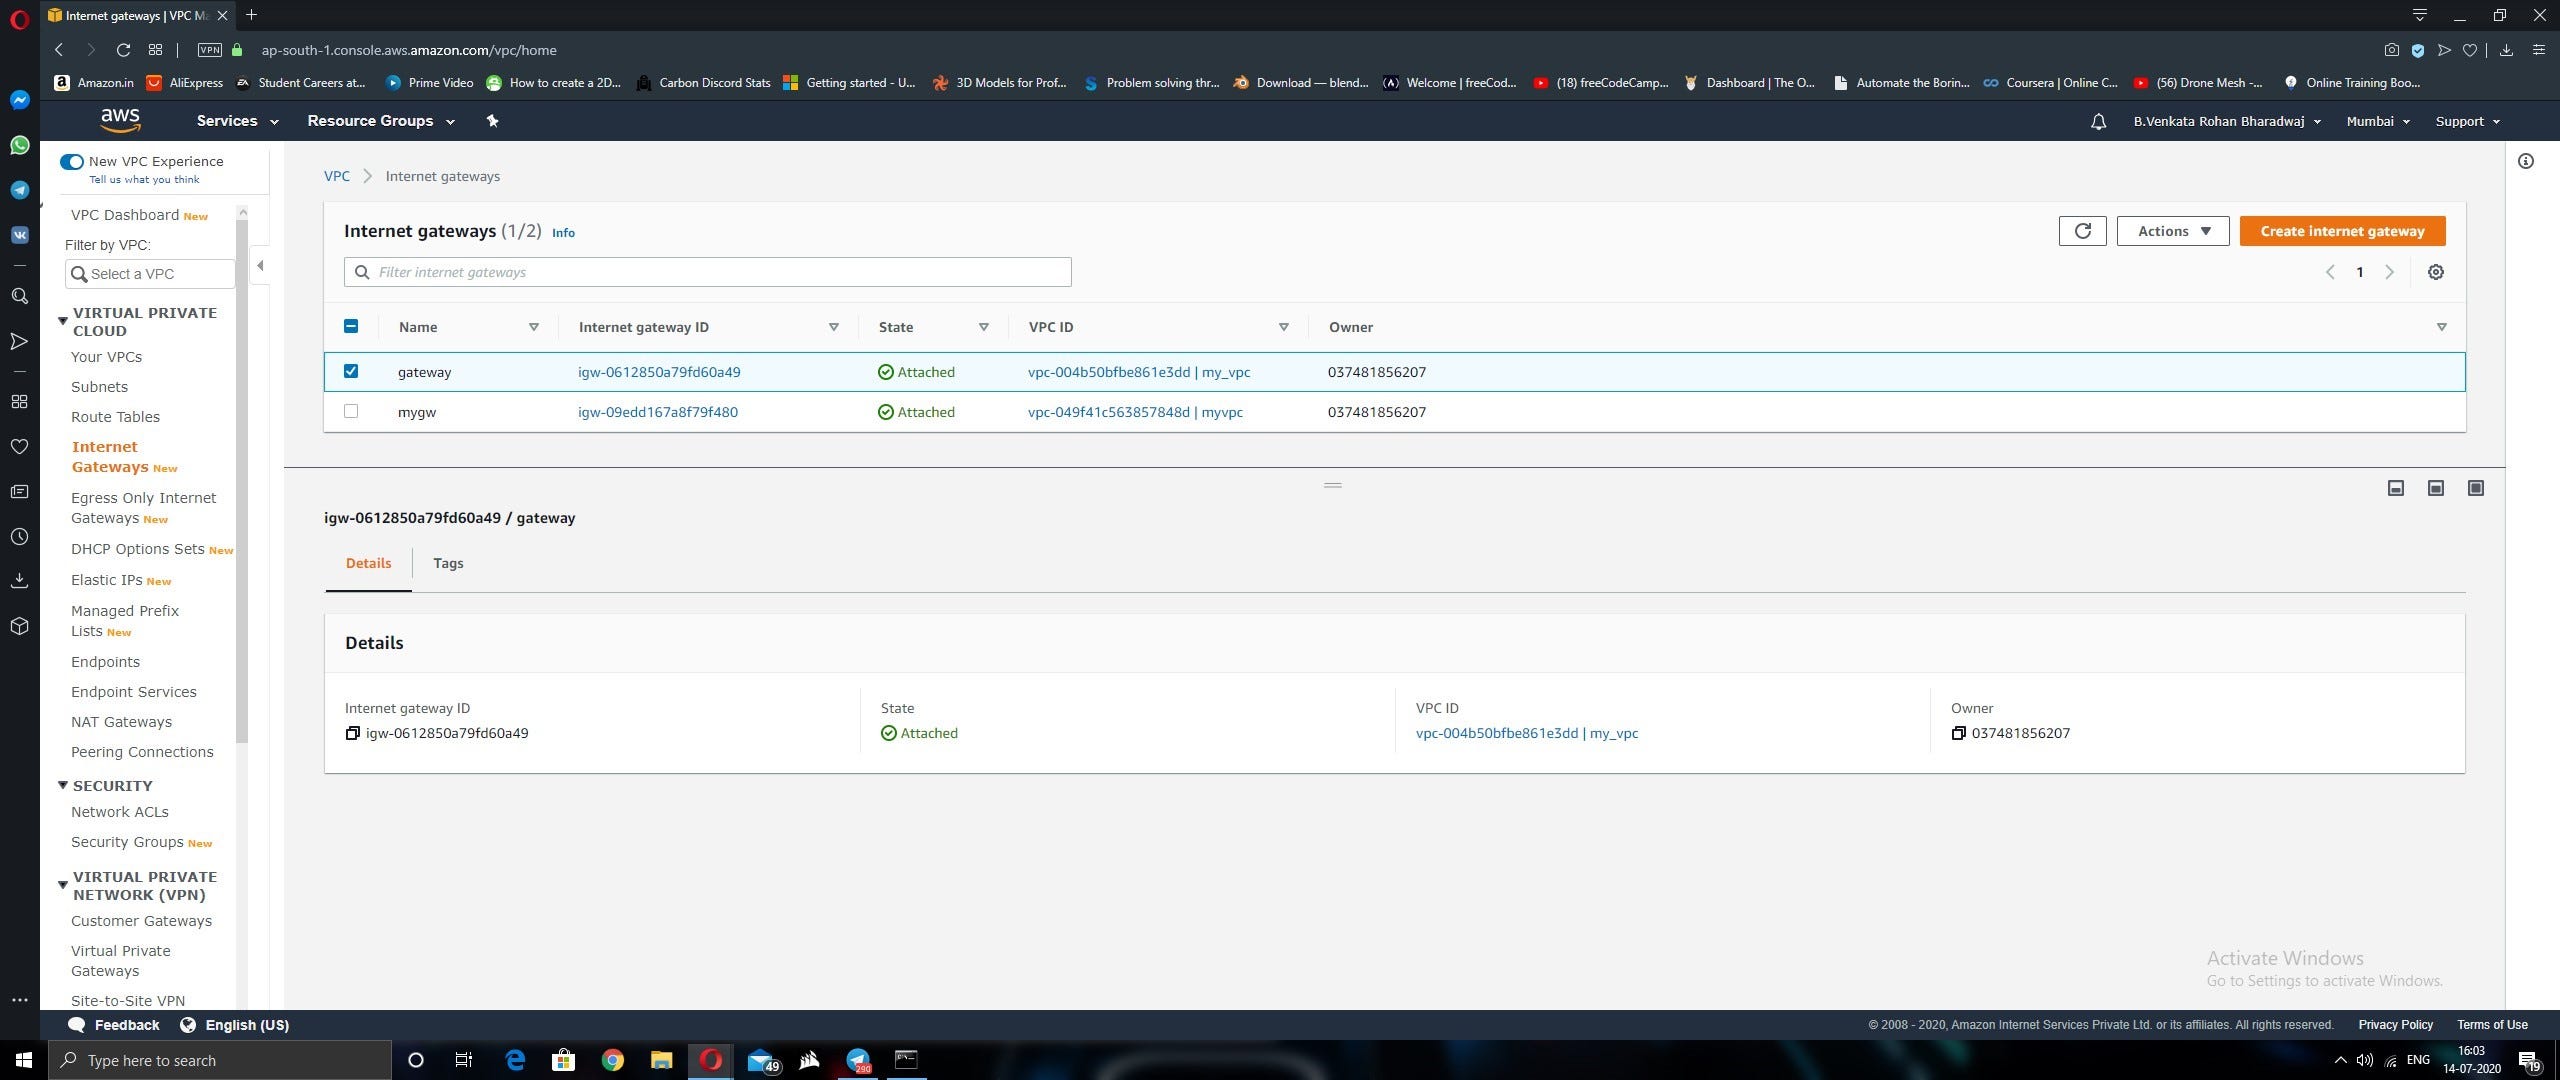Open the Actions dropdown
This screenshot has height=1080, width=2560.
(x=2173, y=231)
